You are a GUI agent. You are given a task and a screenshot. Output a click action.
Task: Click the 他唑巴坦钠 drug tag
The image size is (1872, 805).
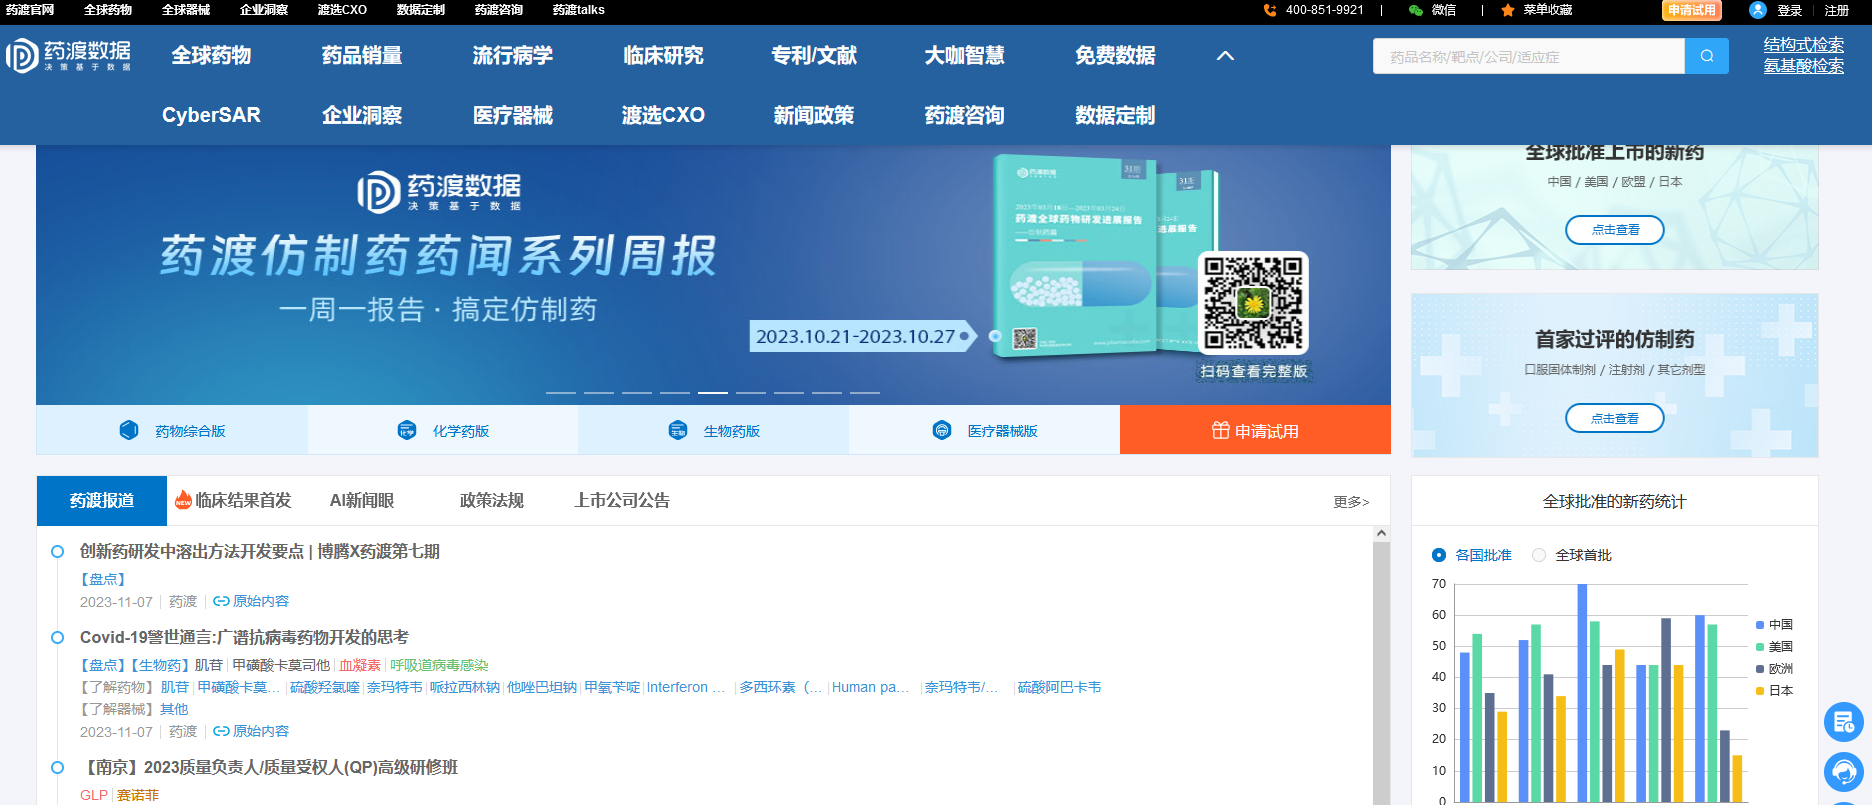[x=542, y=687]
